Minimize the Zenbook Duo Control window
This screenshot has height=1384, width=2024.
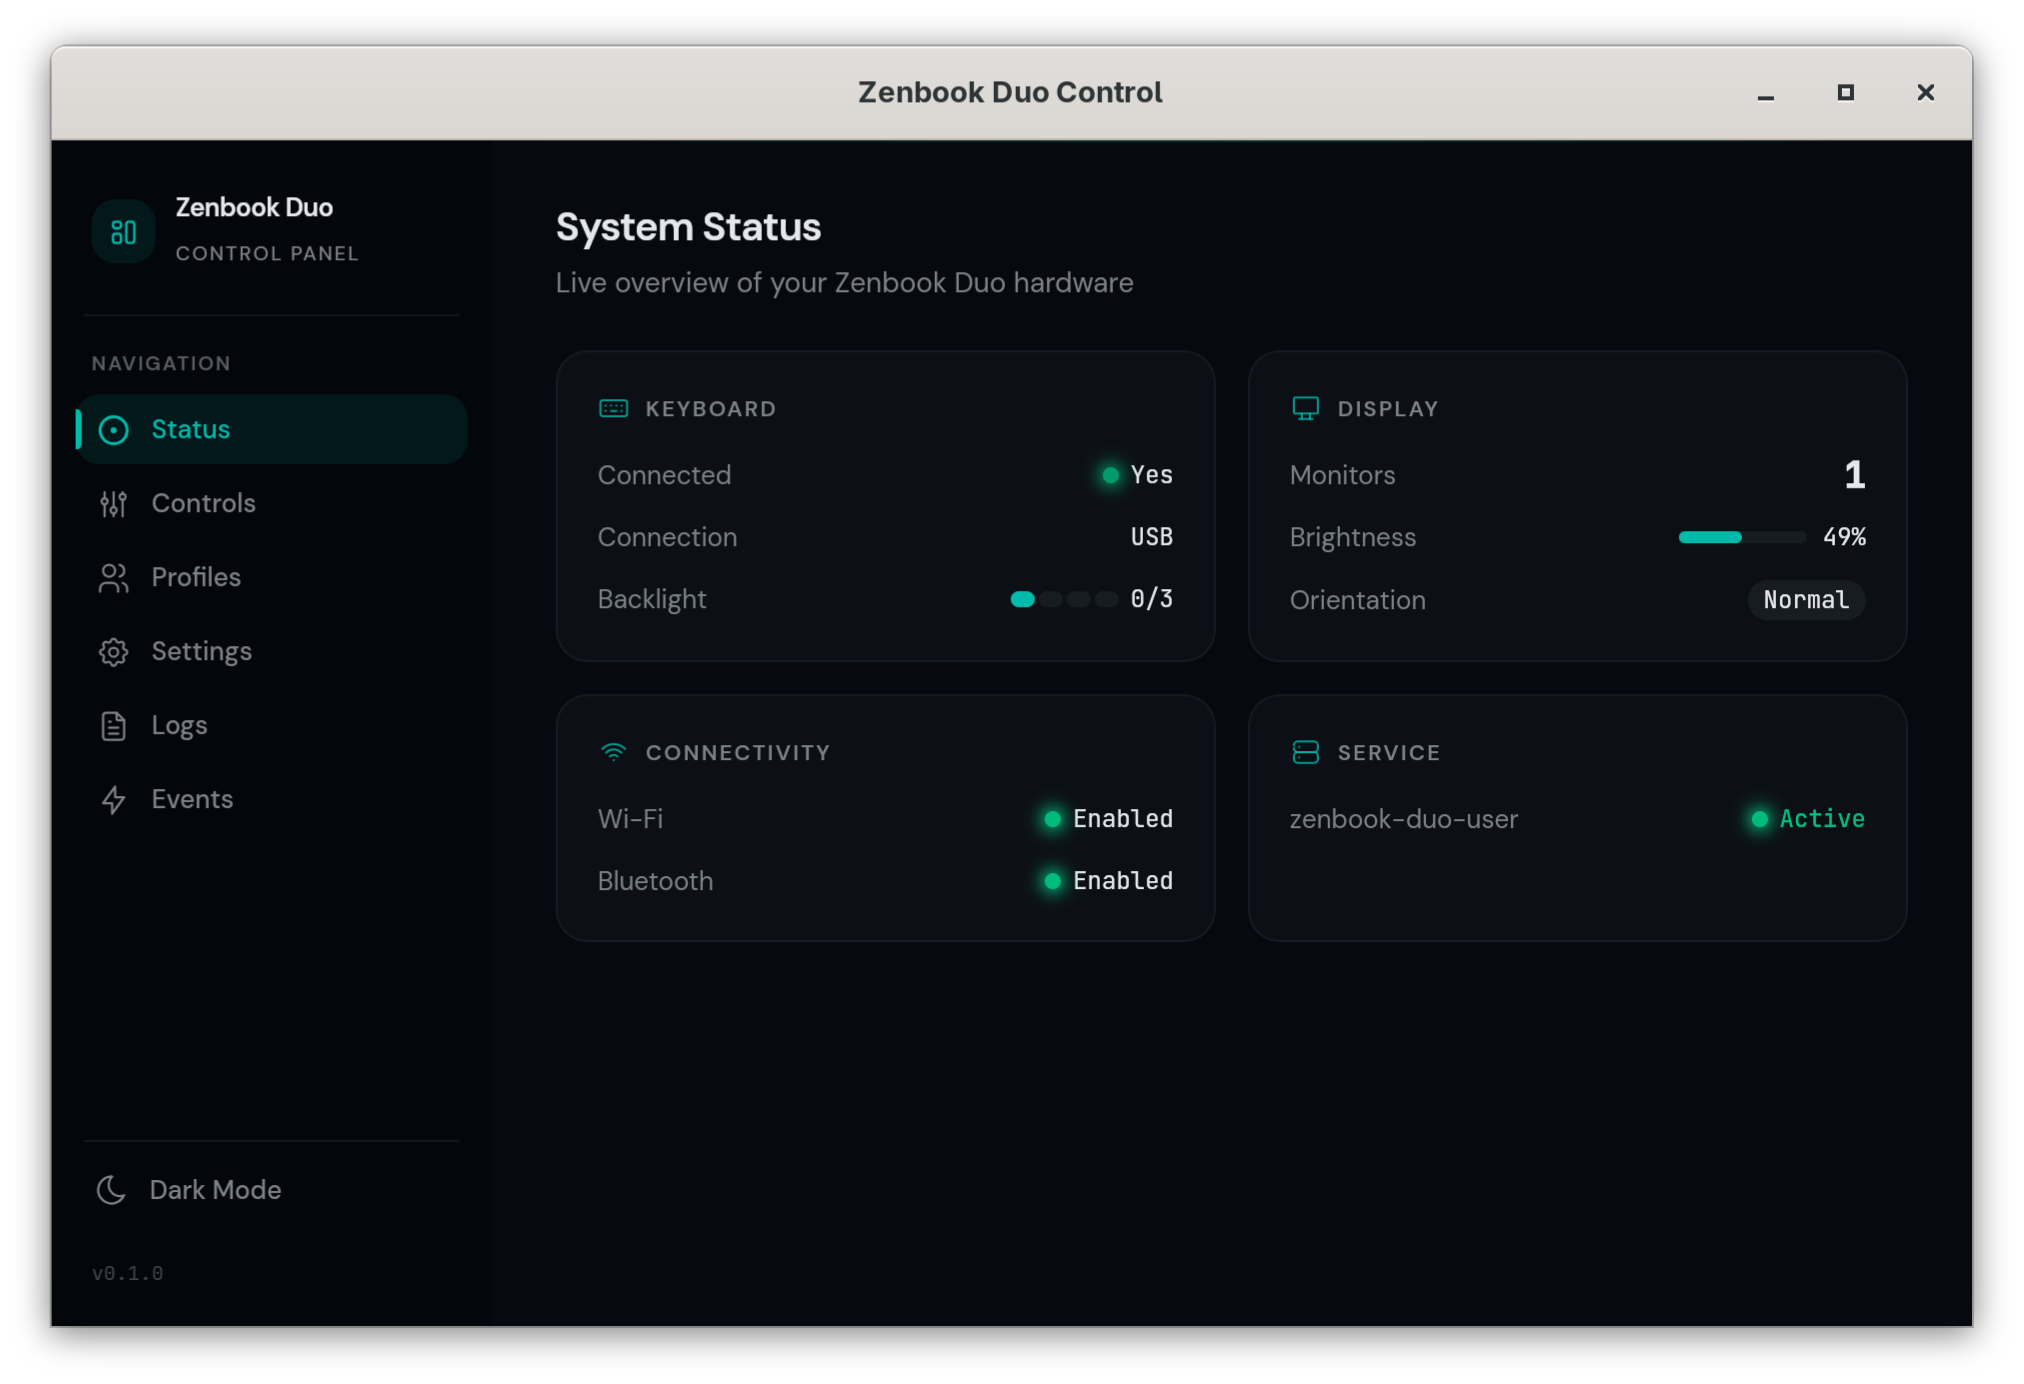tap(1766, 94)
